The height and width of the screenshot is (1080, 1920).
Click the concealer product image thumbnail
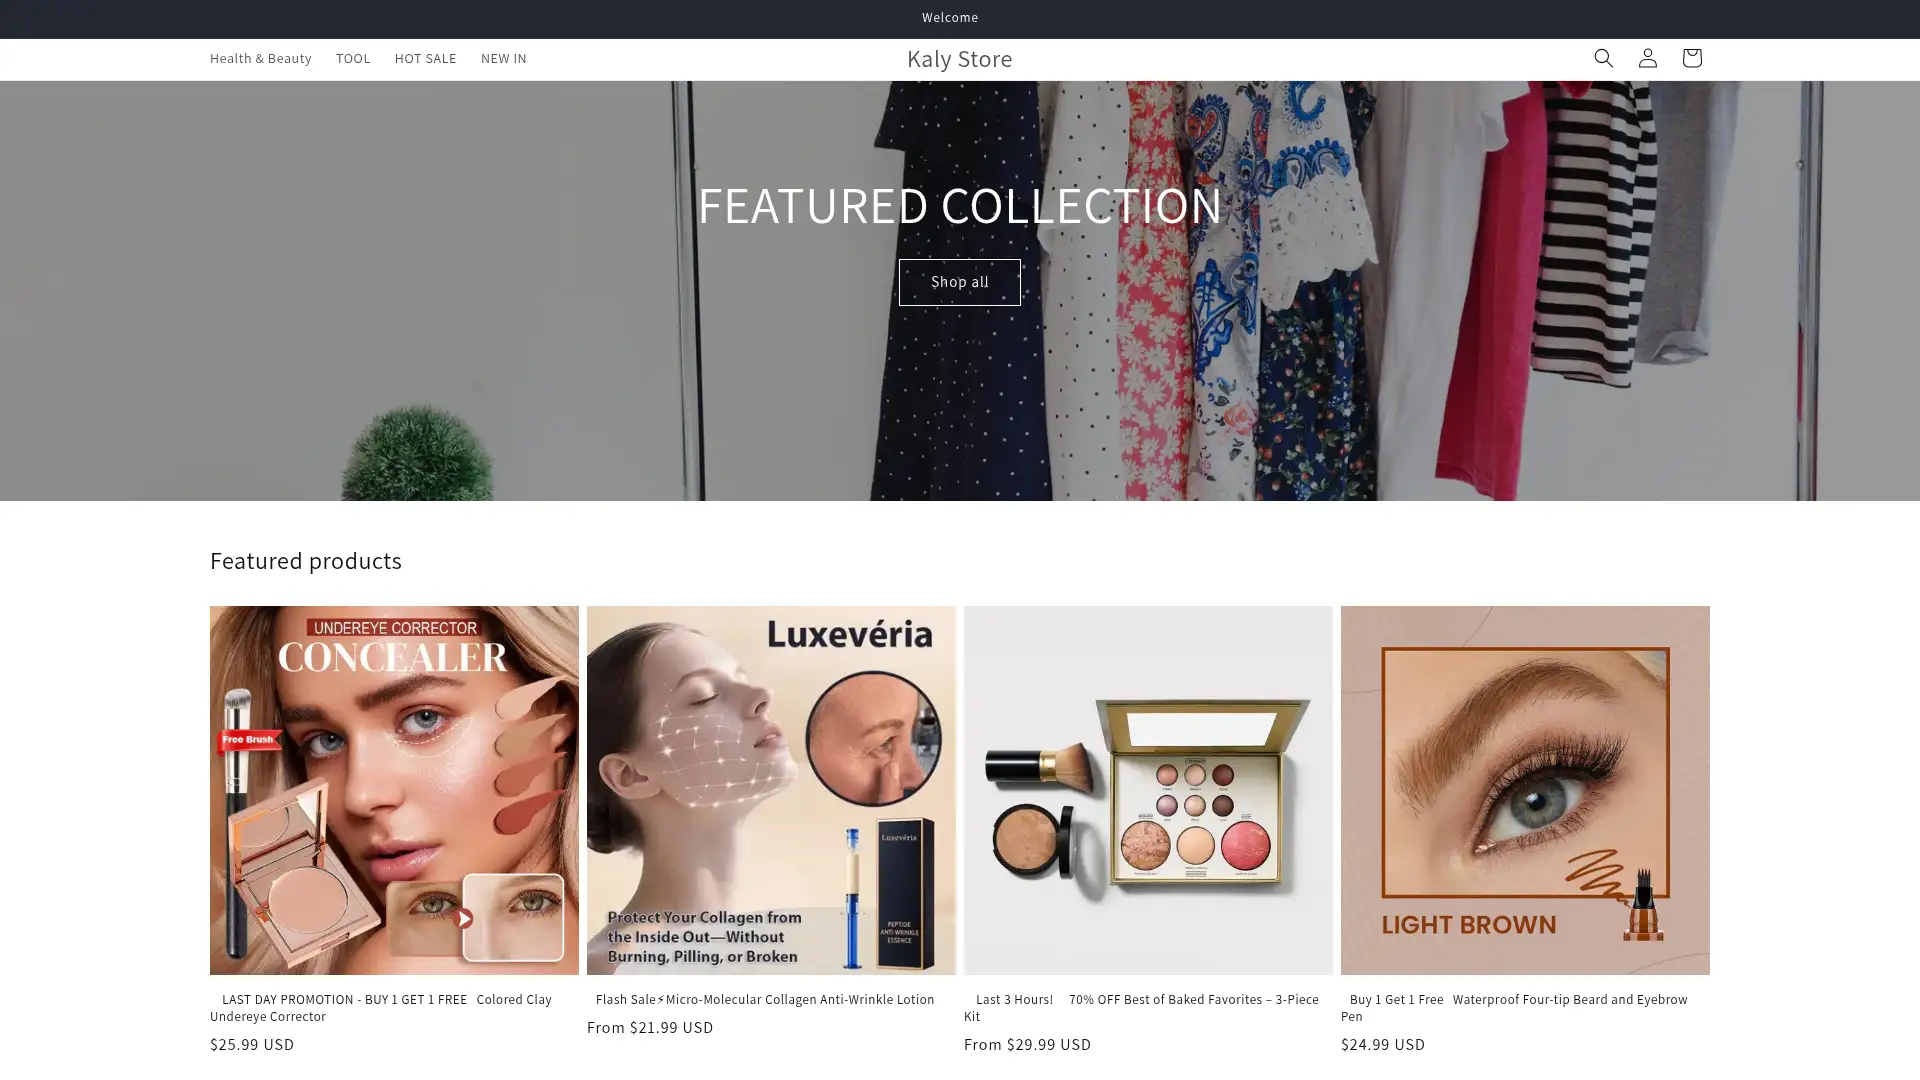pyautogui.click(x=394, y=789)
